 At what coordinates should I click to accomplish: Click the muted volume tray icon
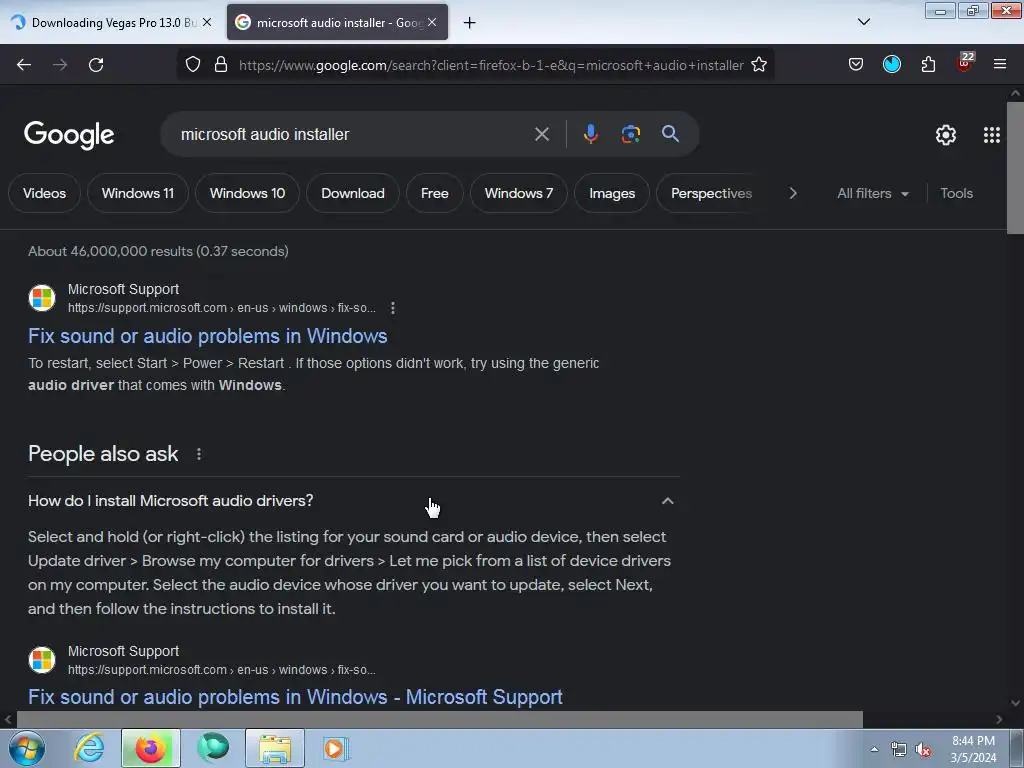[x=923, y=750]
